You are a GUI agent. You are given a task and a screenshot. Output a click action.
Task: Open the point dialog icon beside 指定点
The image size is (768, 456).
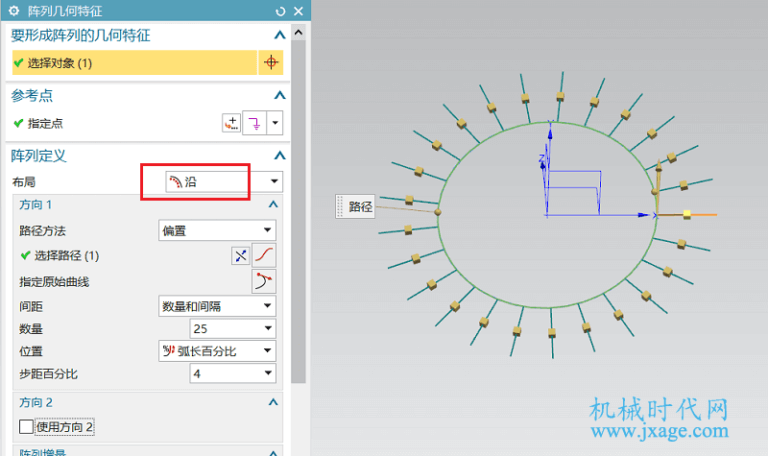click(231, 123)
